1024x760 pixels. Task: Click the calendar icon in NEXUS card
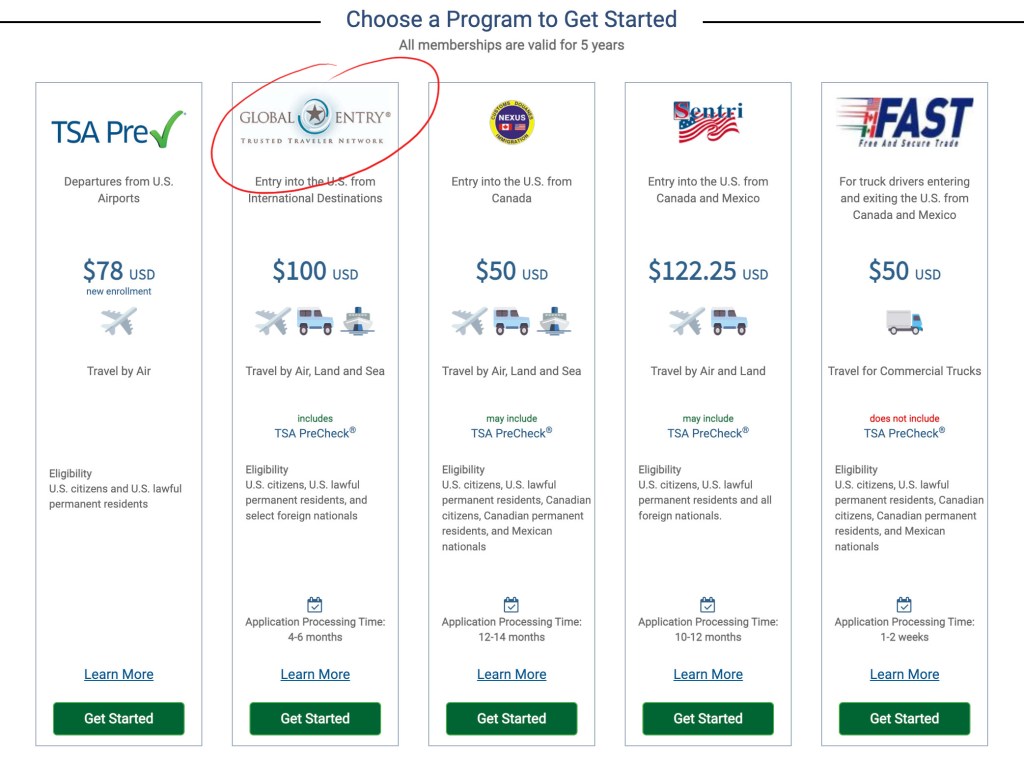[x=511, y=604]
